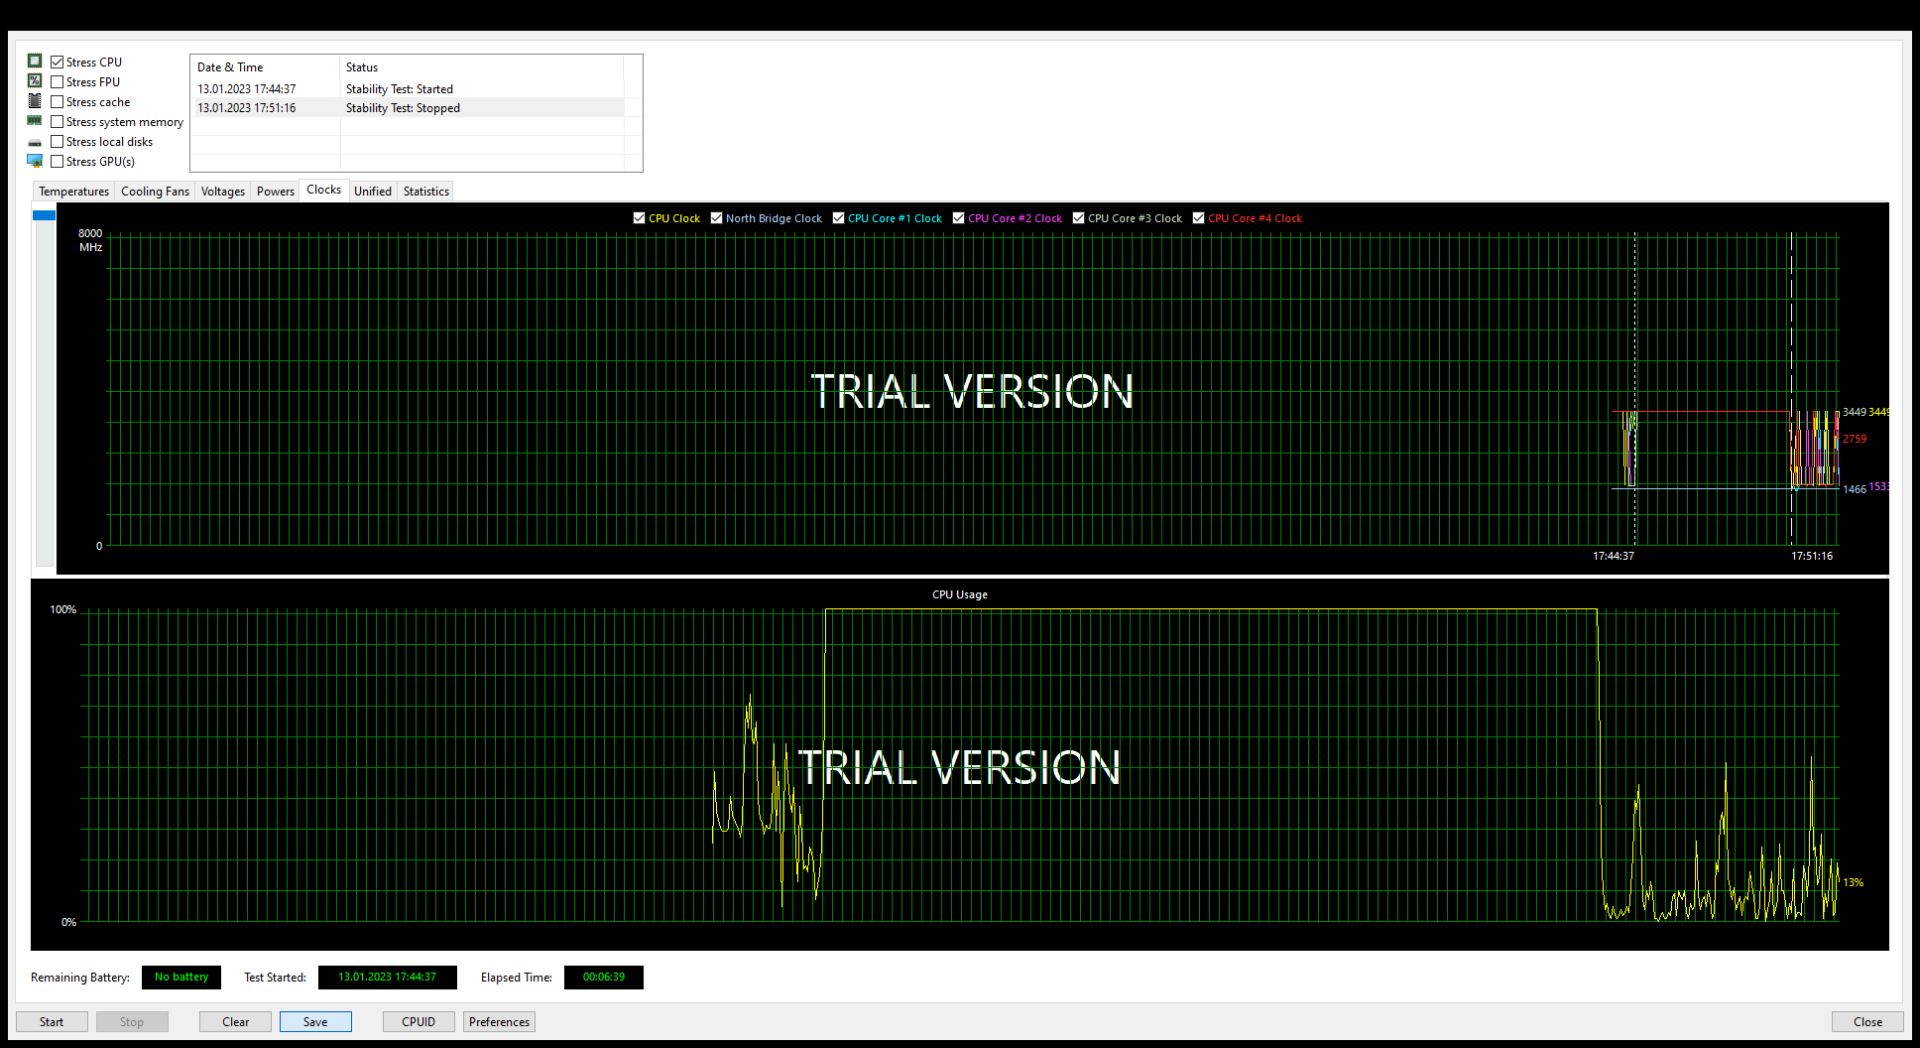
Task: Enable the Stress GPU(s) checkbox
Action: click(x=57, y=161)
